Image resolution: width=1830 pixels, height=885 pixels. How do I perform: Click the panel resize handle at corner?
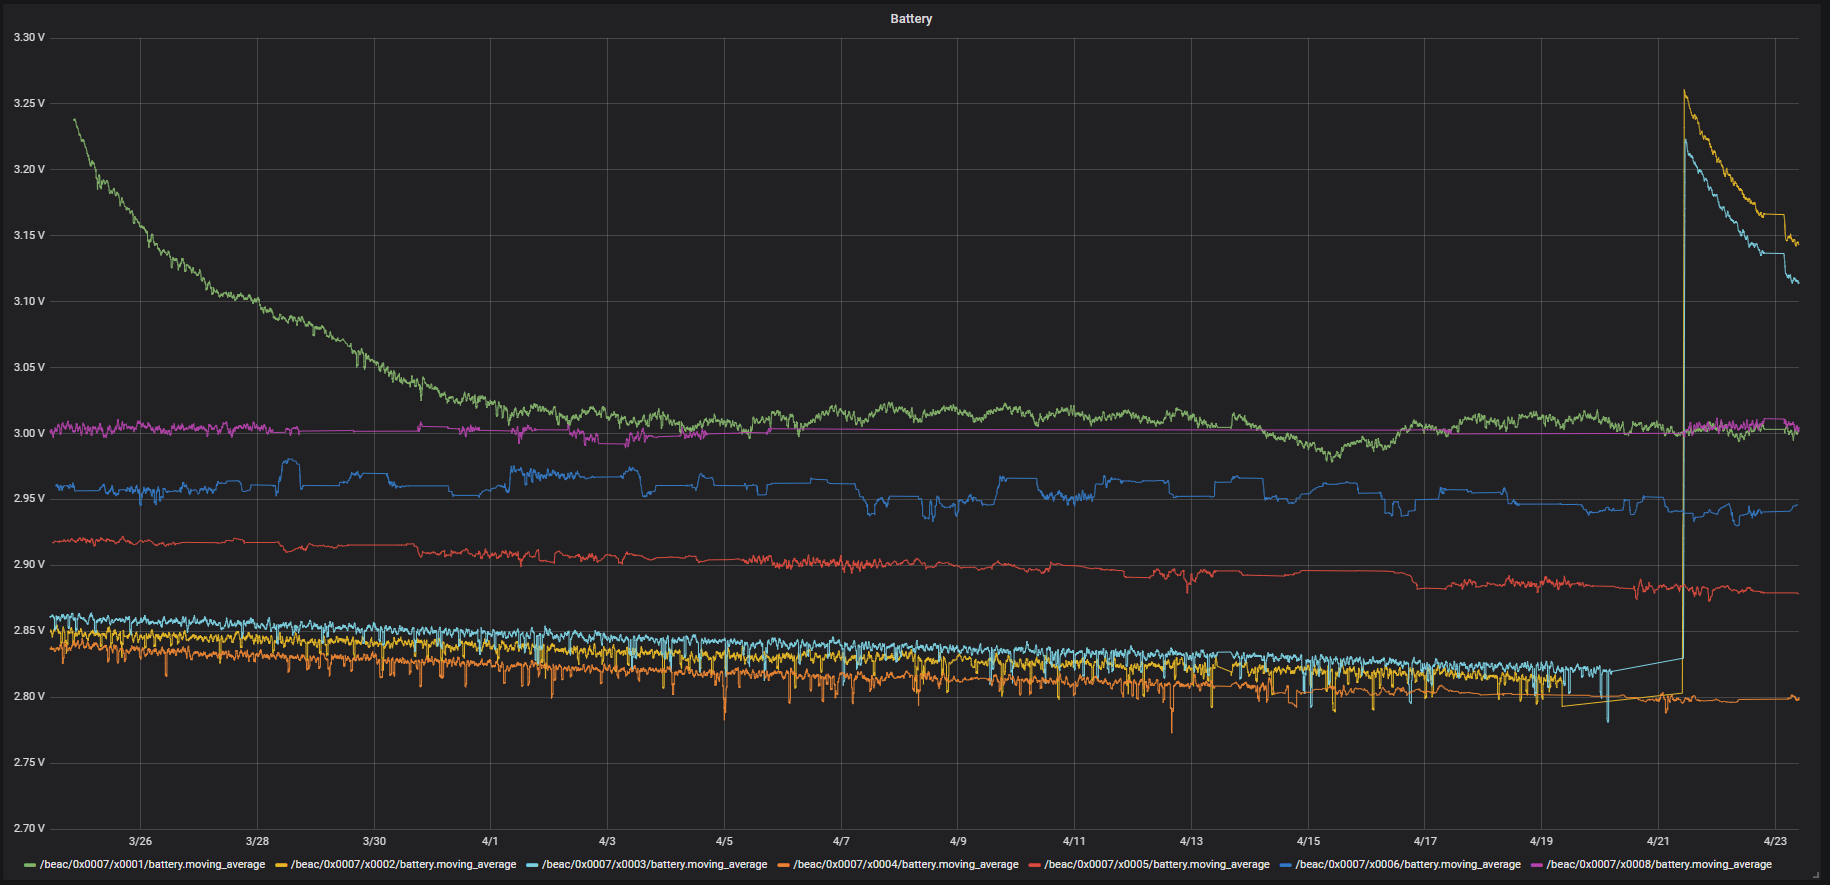point(1817,875)
